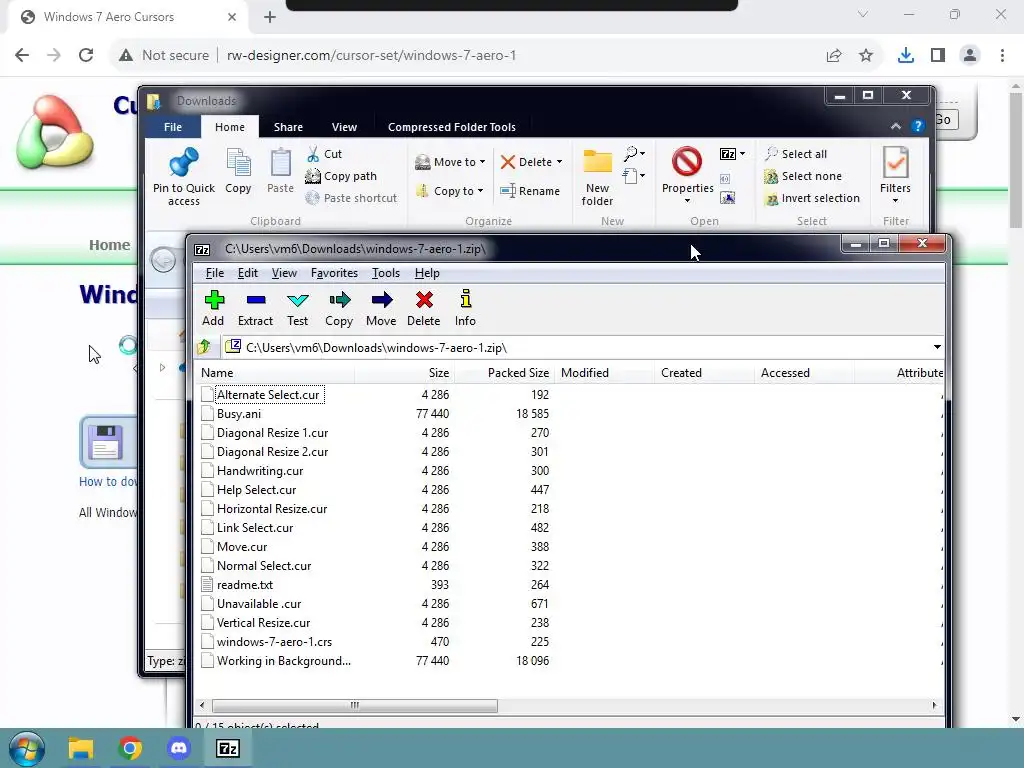Switch to Compressed Folder Tools tab
1024x768 pixels.
tap(452, 127)
